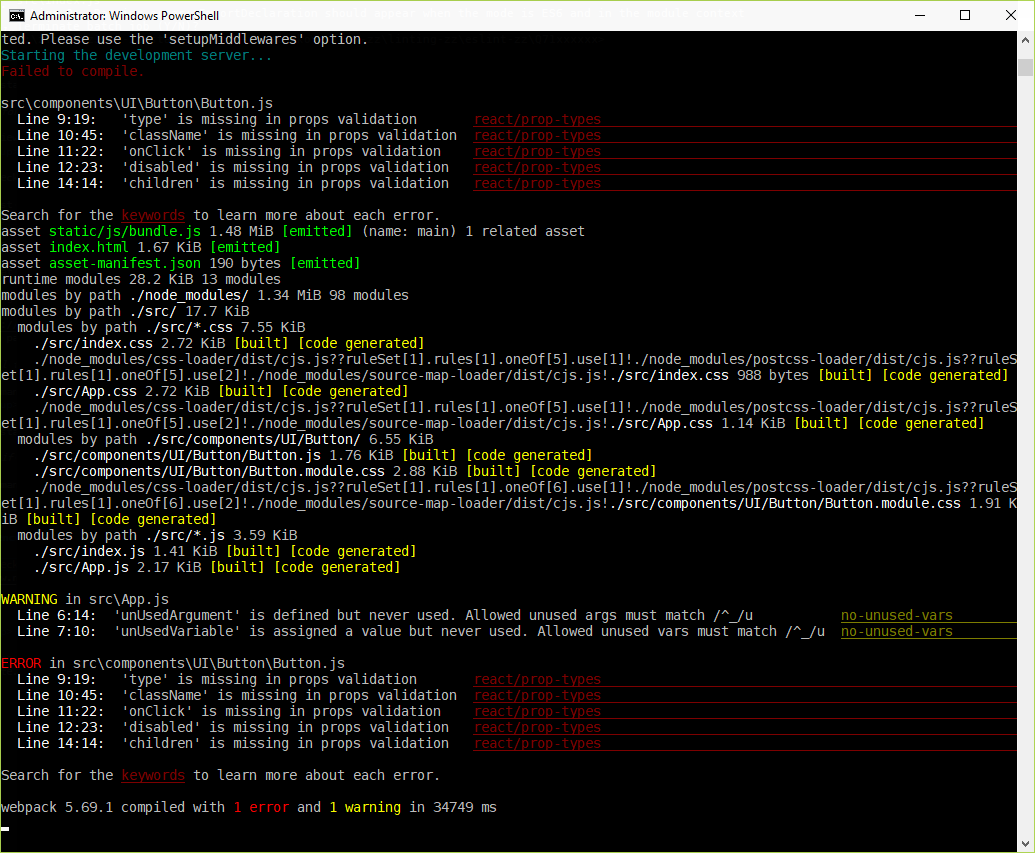This screenshot has width=1035, height=853.
Task: Click file path 'src\components\UI\Button\Button.js' at top
Action: click(x=137, y=104)
